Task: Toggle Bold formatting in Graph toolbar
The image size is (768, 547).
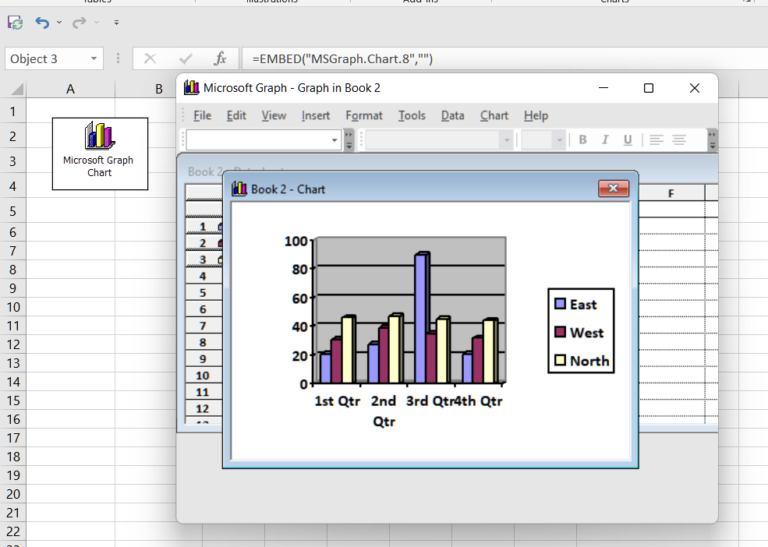Action: pos(582,140)
